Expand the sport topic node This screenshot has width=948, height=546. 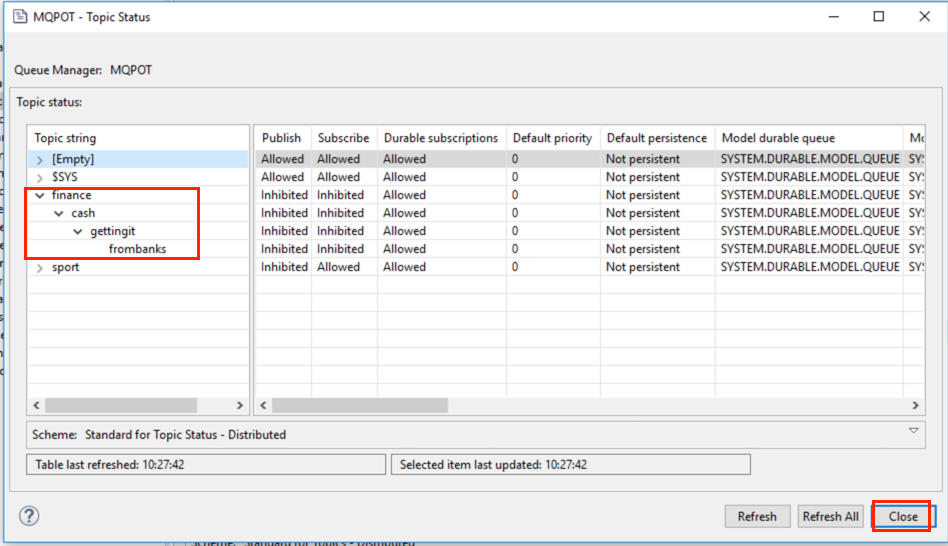tap(40, 268)
